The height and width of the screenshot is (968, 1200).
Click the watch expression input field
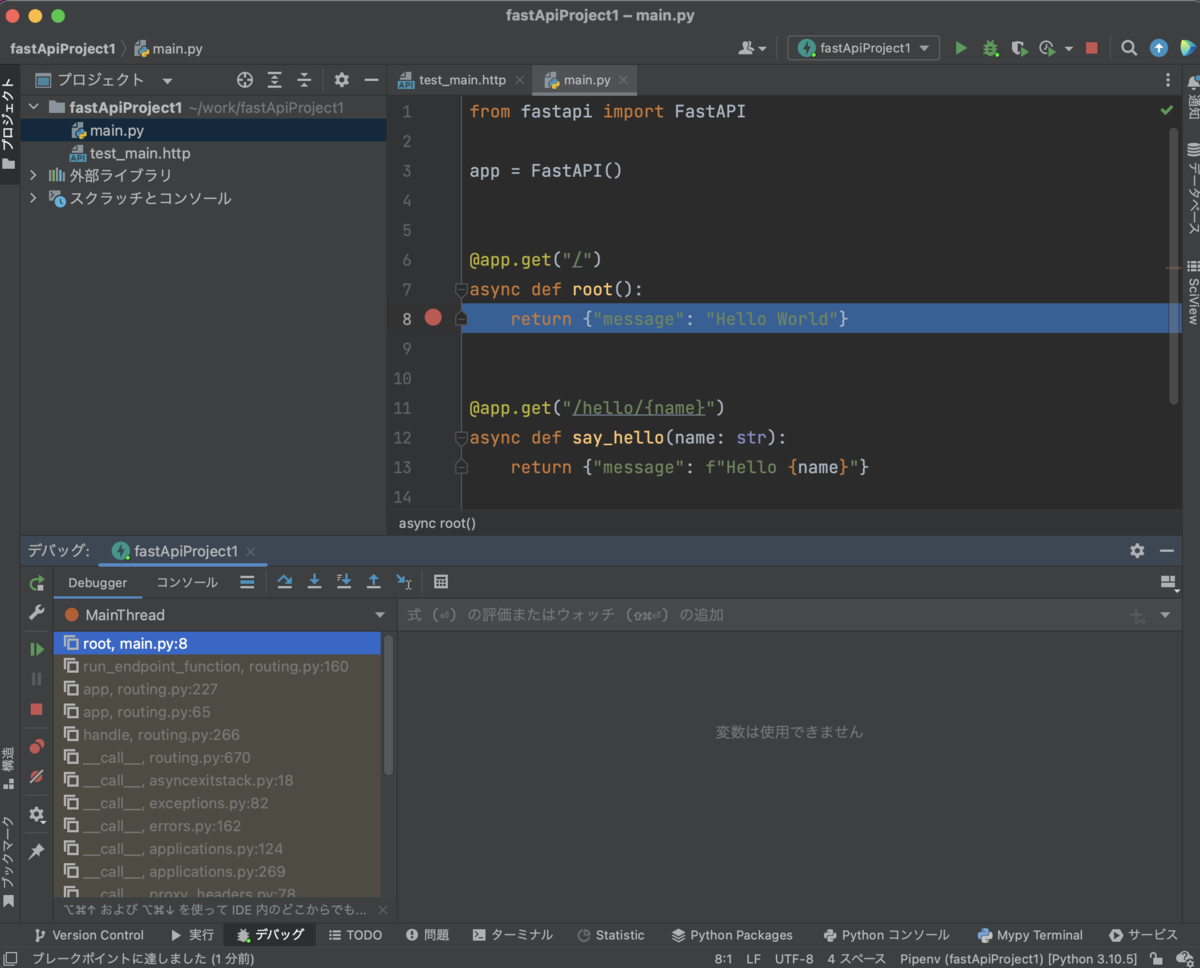[761, 615]
